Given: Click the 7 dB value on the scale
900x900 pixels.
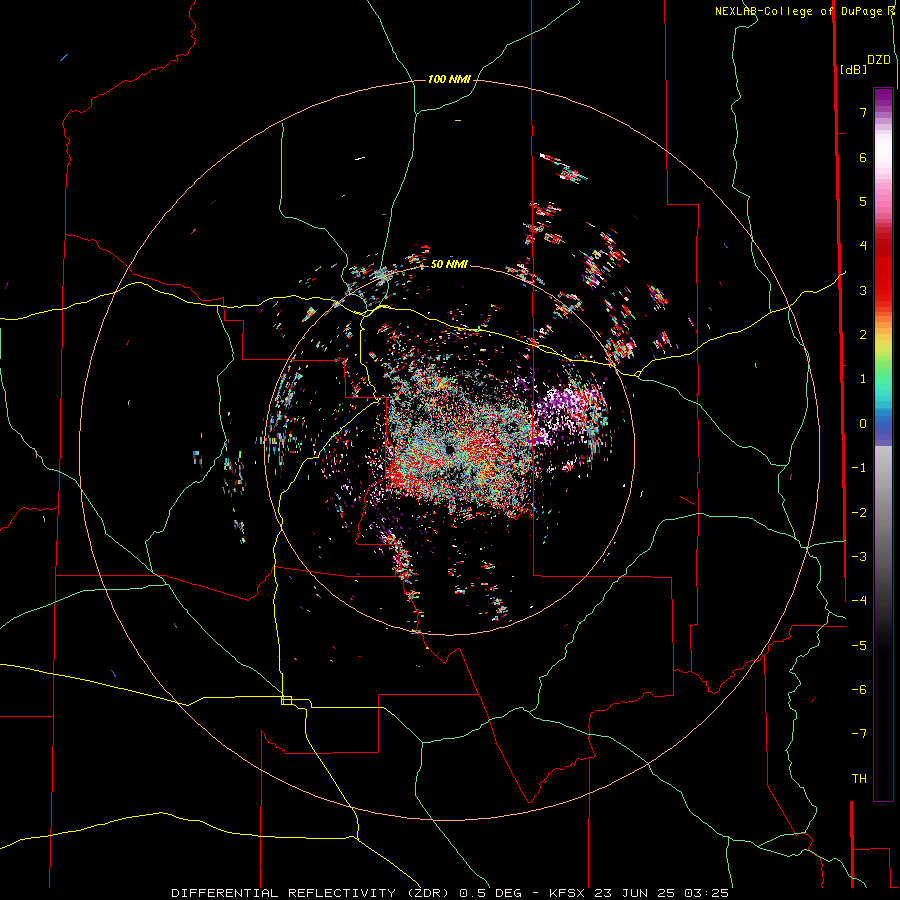Looking at the screenshot, I should coord(863,112).
